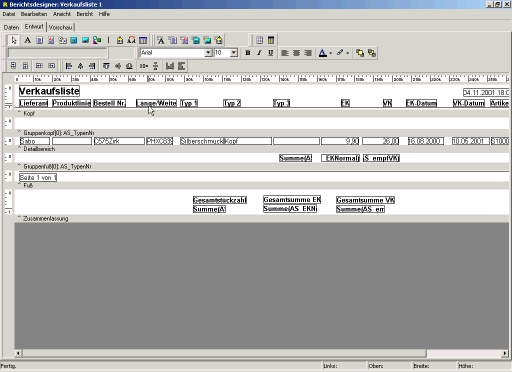
Task: Space selected objects evenly vertically
Action: (155, 66)
